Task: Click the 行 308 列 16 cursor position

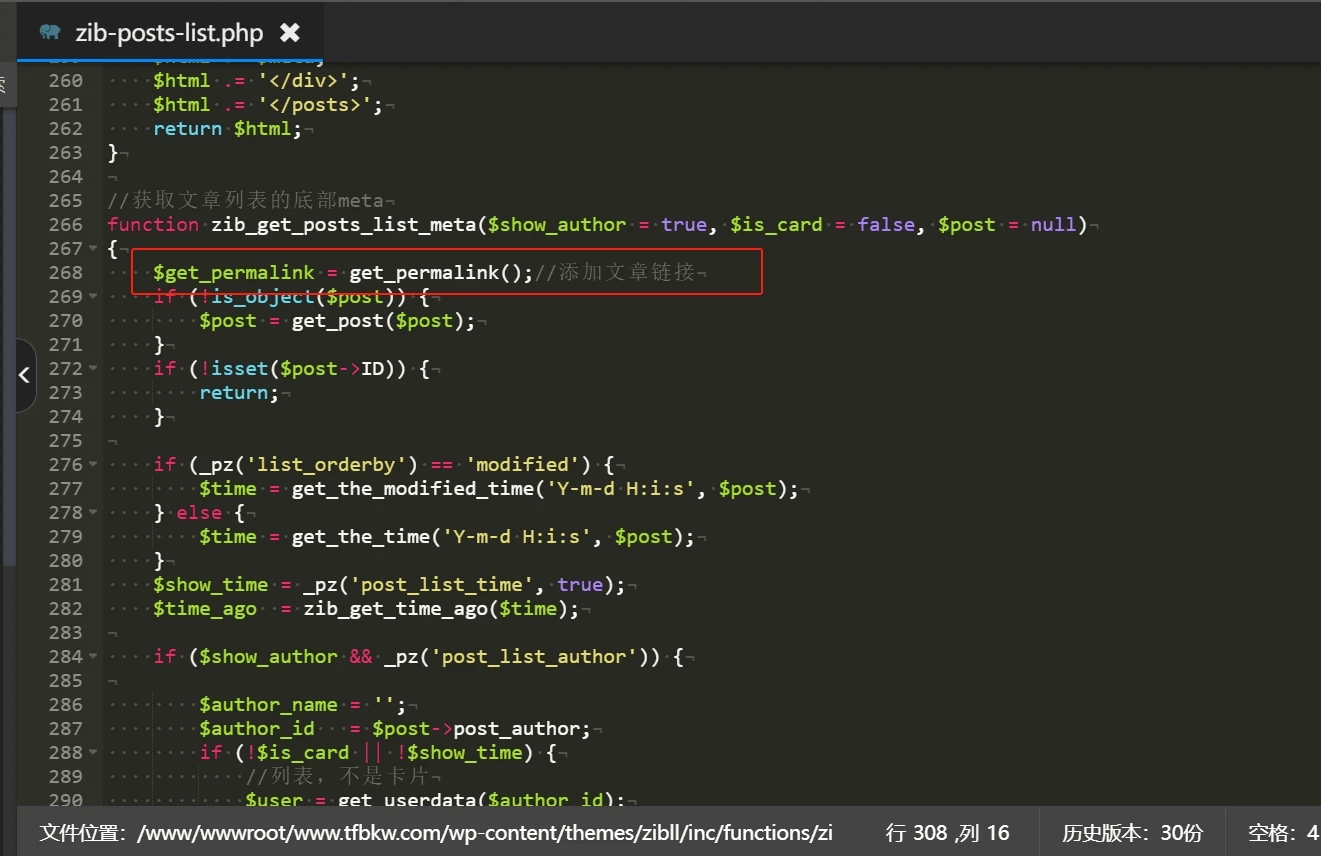Action: [x=947, y=832]
